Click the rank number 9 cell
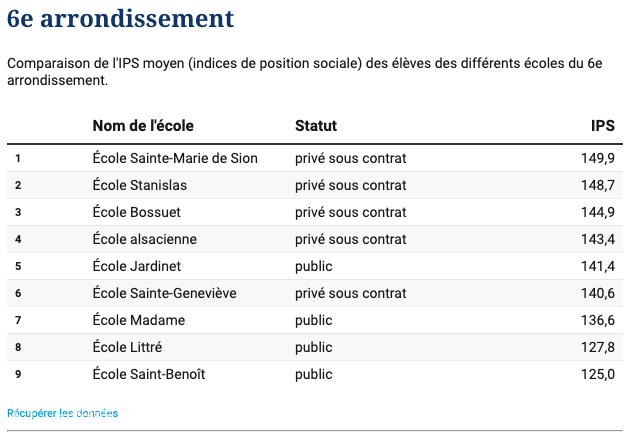Screen dimensions: 624x438 [18, 374]
